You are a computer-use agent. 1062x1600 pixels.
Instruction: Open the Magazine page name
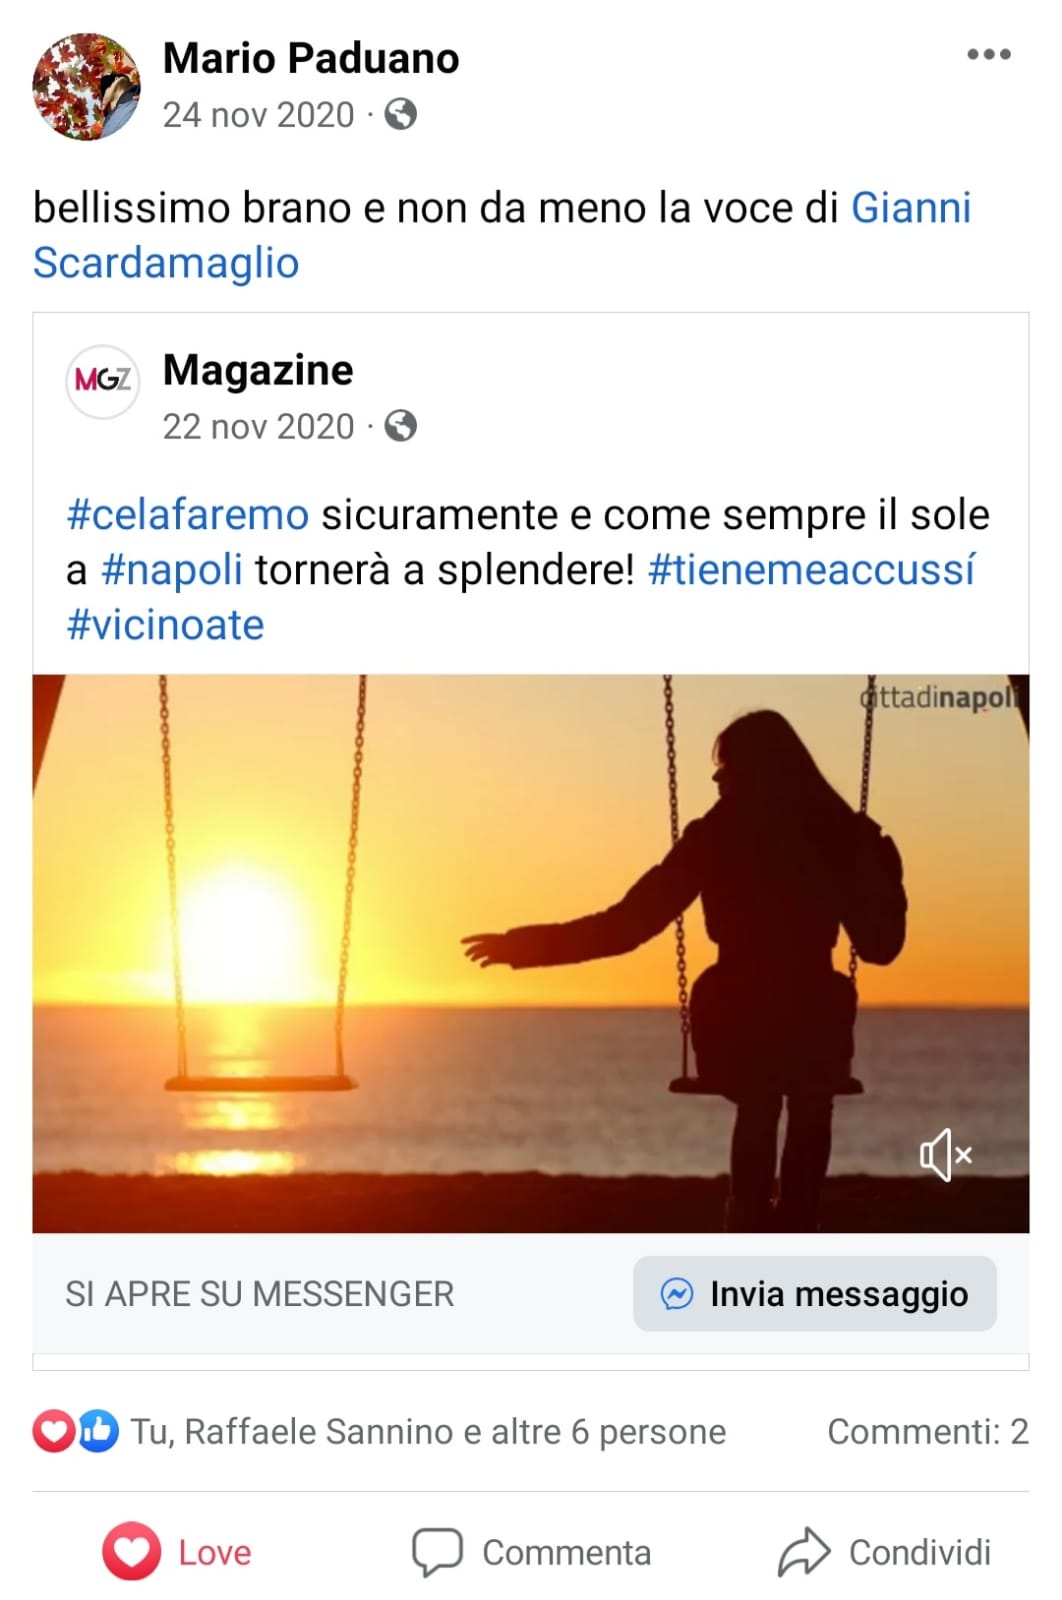point(258,370)
